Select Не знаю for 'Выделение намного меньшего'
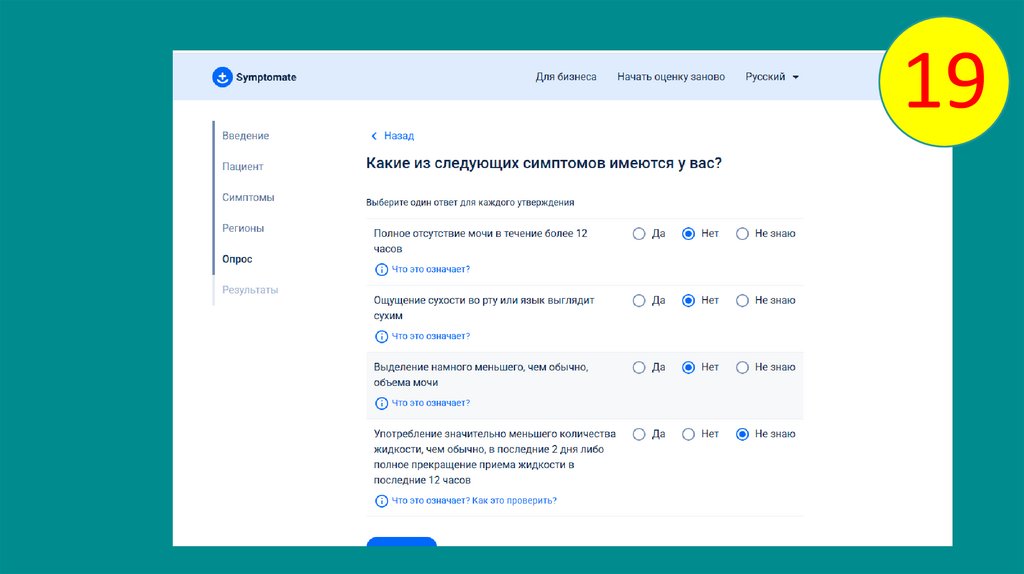This screenshot has height=574, width=1024. tap(743, 367)
